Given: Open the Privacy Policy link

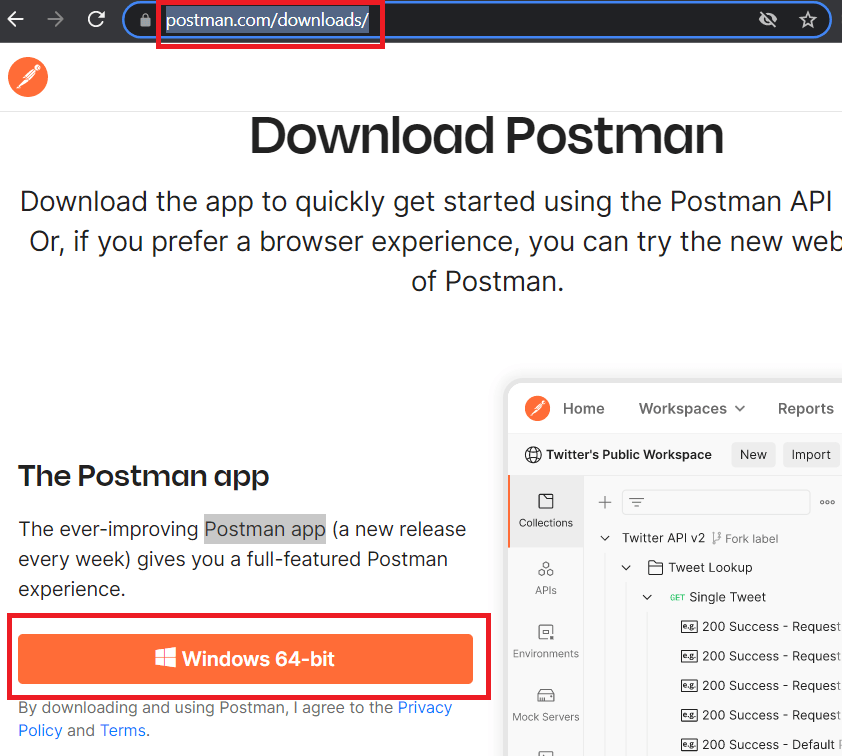Looking at the screenshot, I should pyautogui.click(x=424, y=708).
